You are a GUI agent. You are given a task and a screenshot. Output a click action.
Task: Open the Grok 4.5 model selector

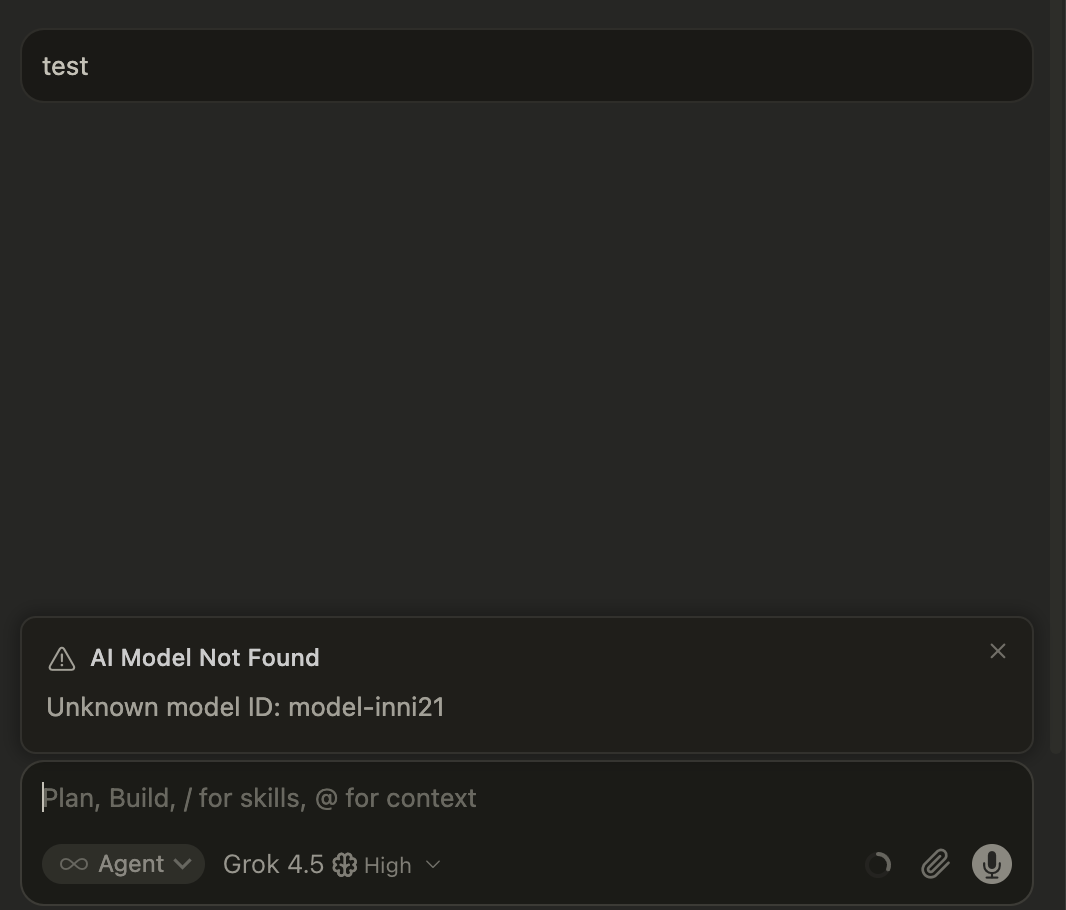[x=273, y=864]
